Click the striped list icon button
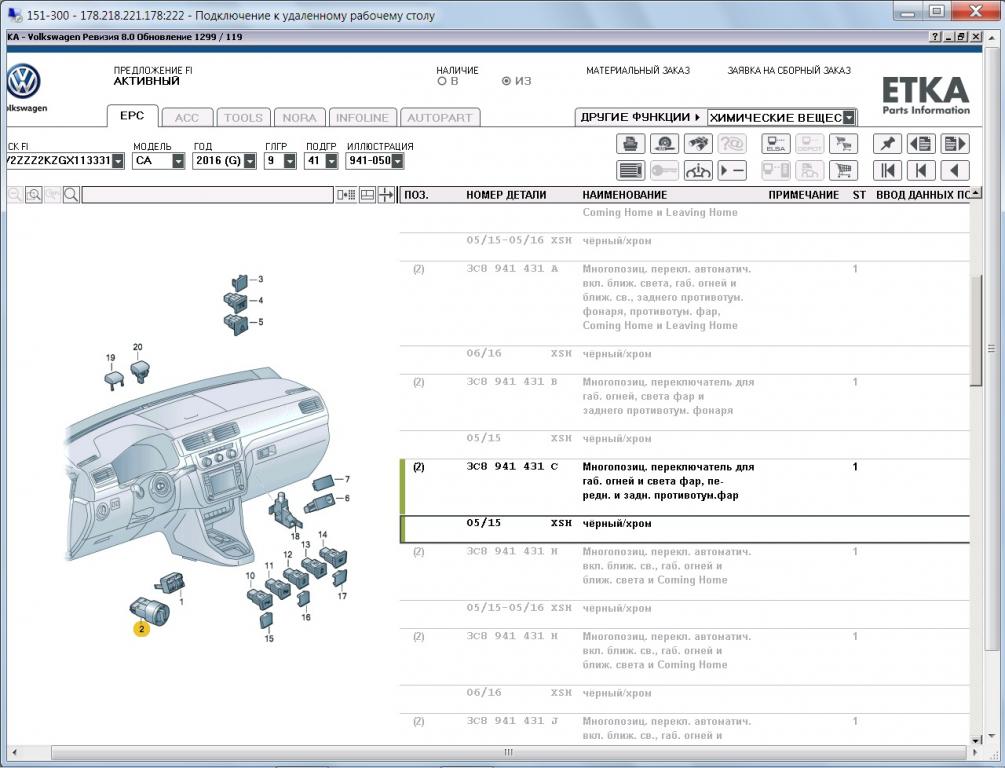Viewport: 1005px width, 768px height. click(630, 171)
